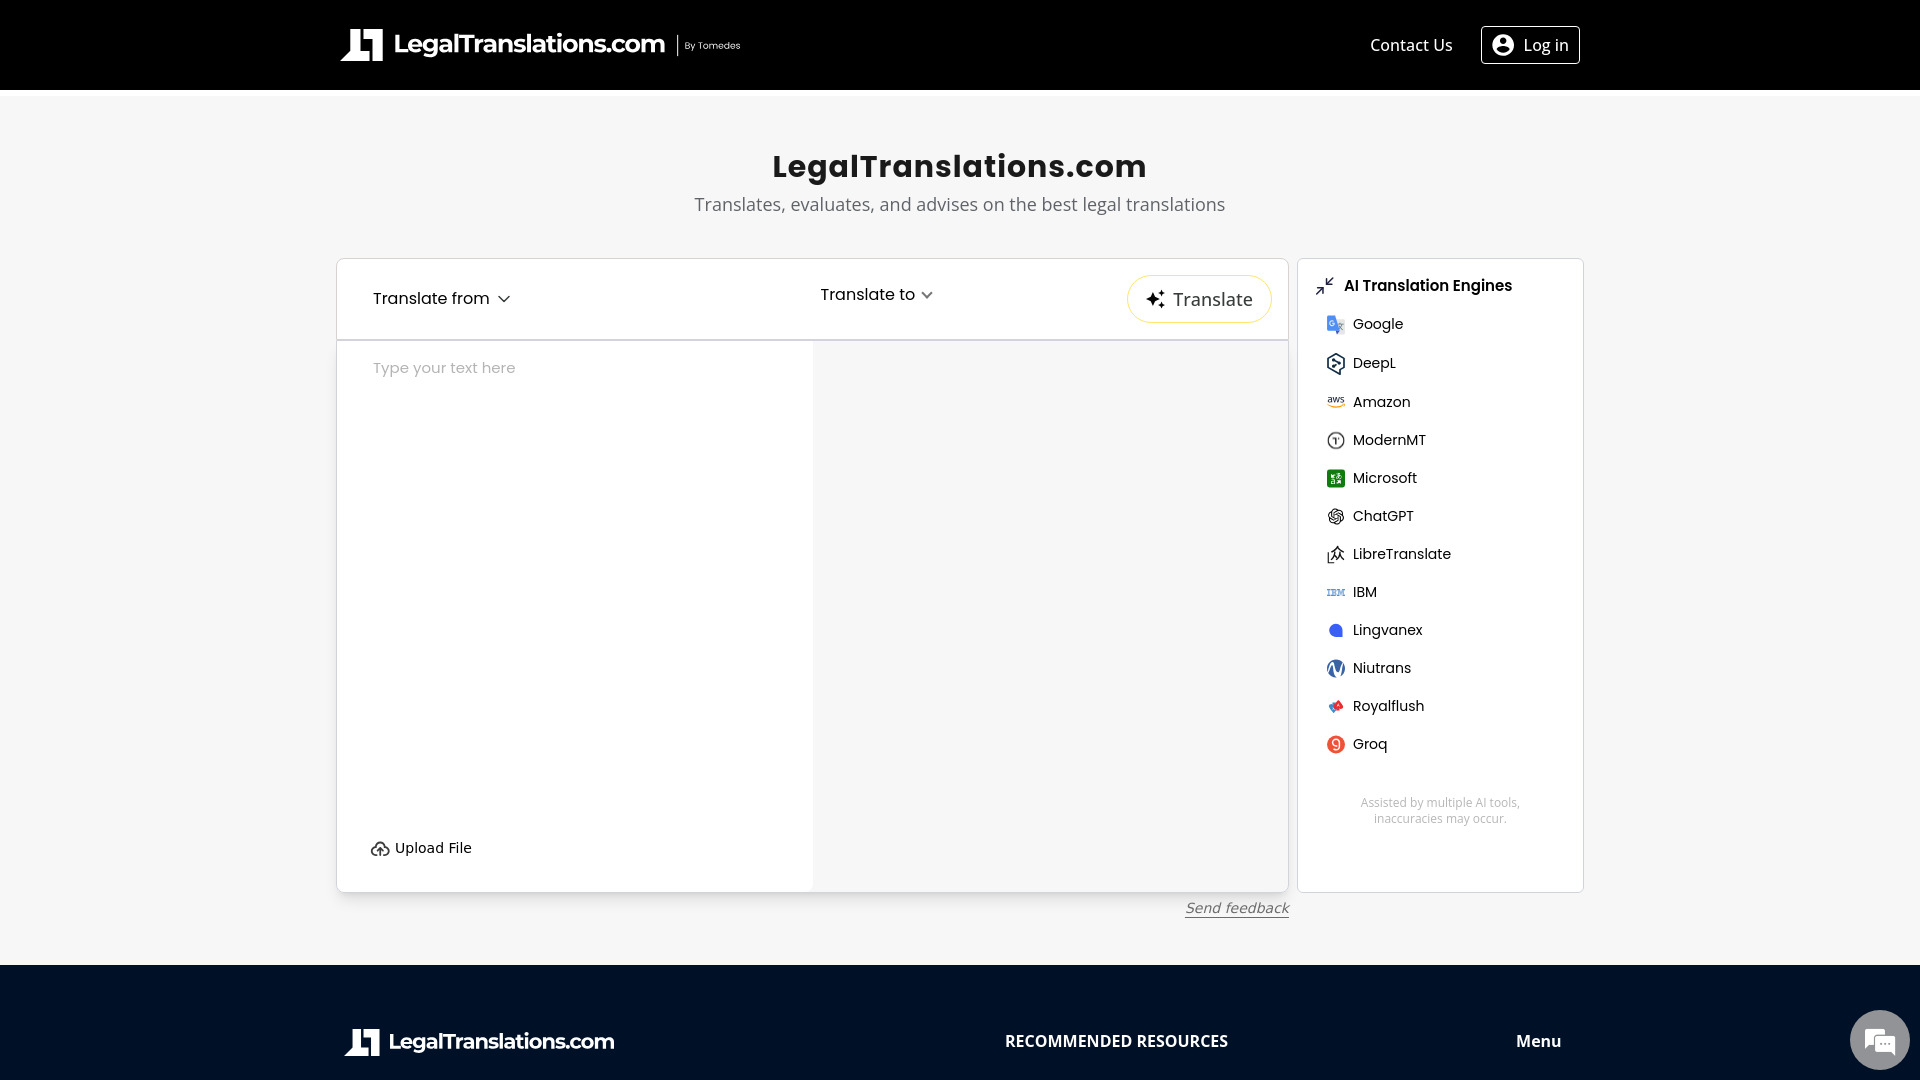Open the Contact Us page

coord(1411,45)
